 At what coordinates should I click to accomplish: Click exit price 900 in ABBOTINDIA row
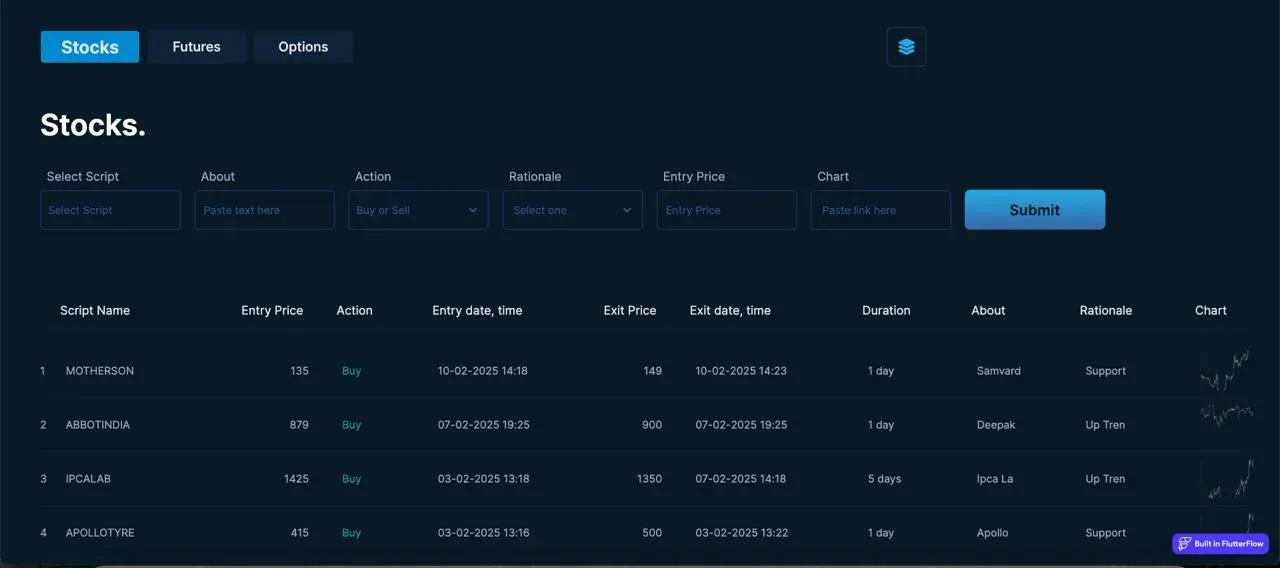(x=652, y=425)
